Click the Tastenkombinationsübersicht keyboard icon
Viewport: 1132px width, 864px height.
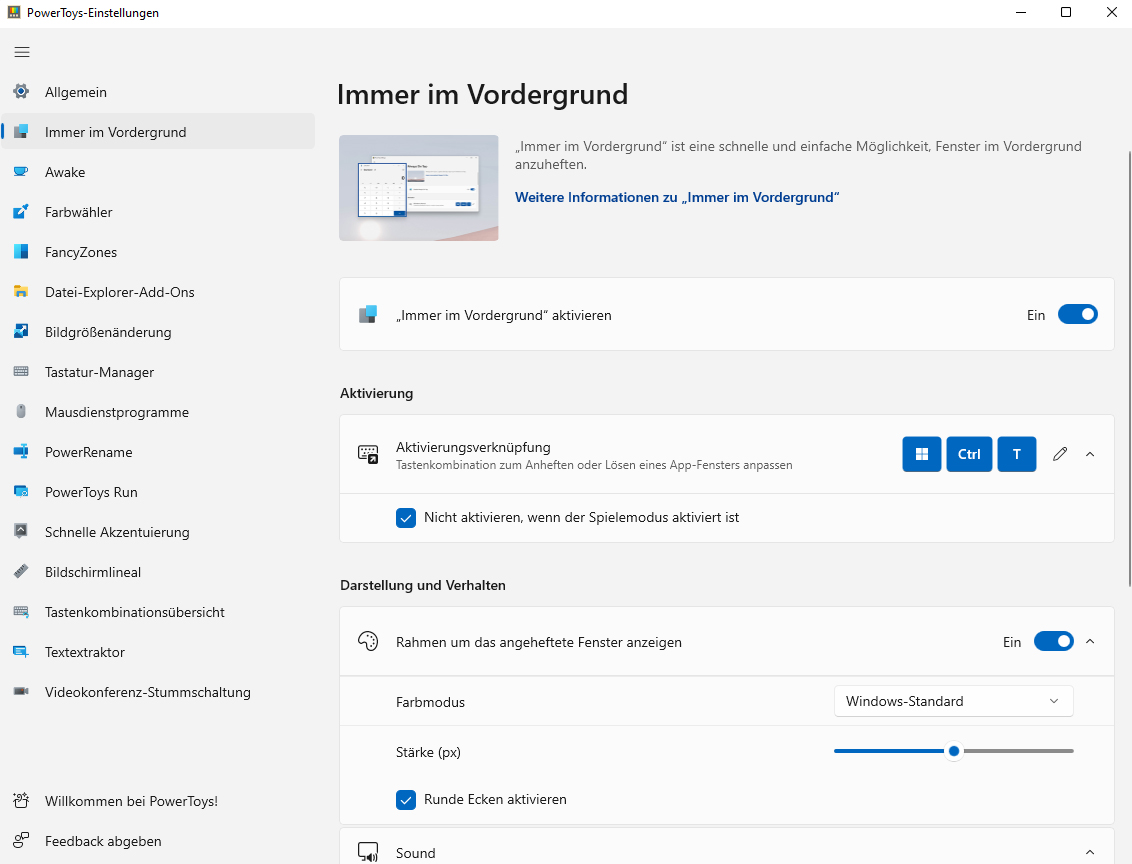[21, 611]
